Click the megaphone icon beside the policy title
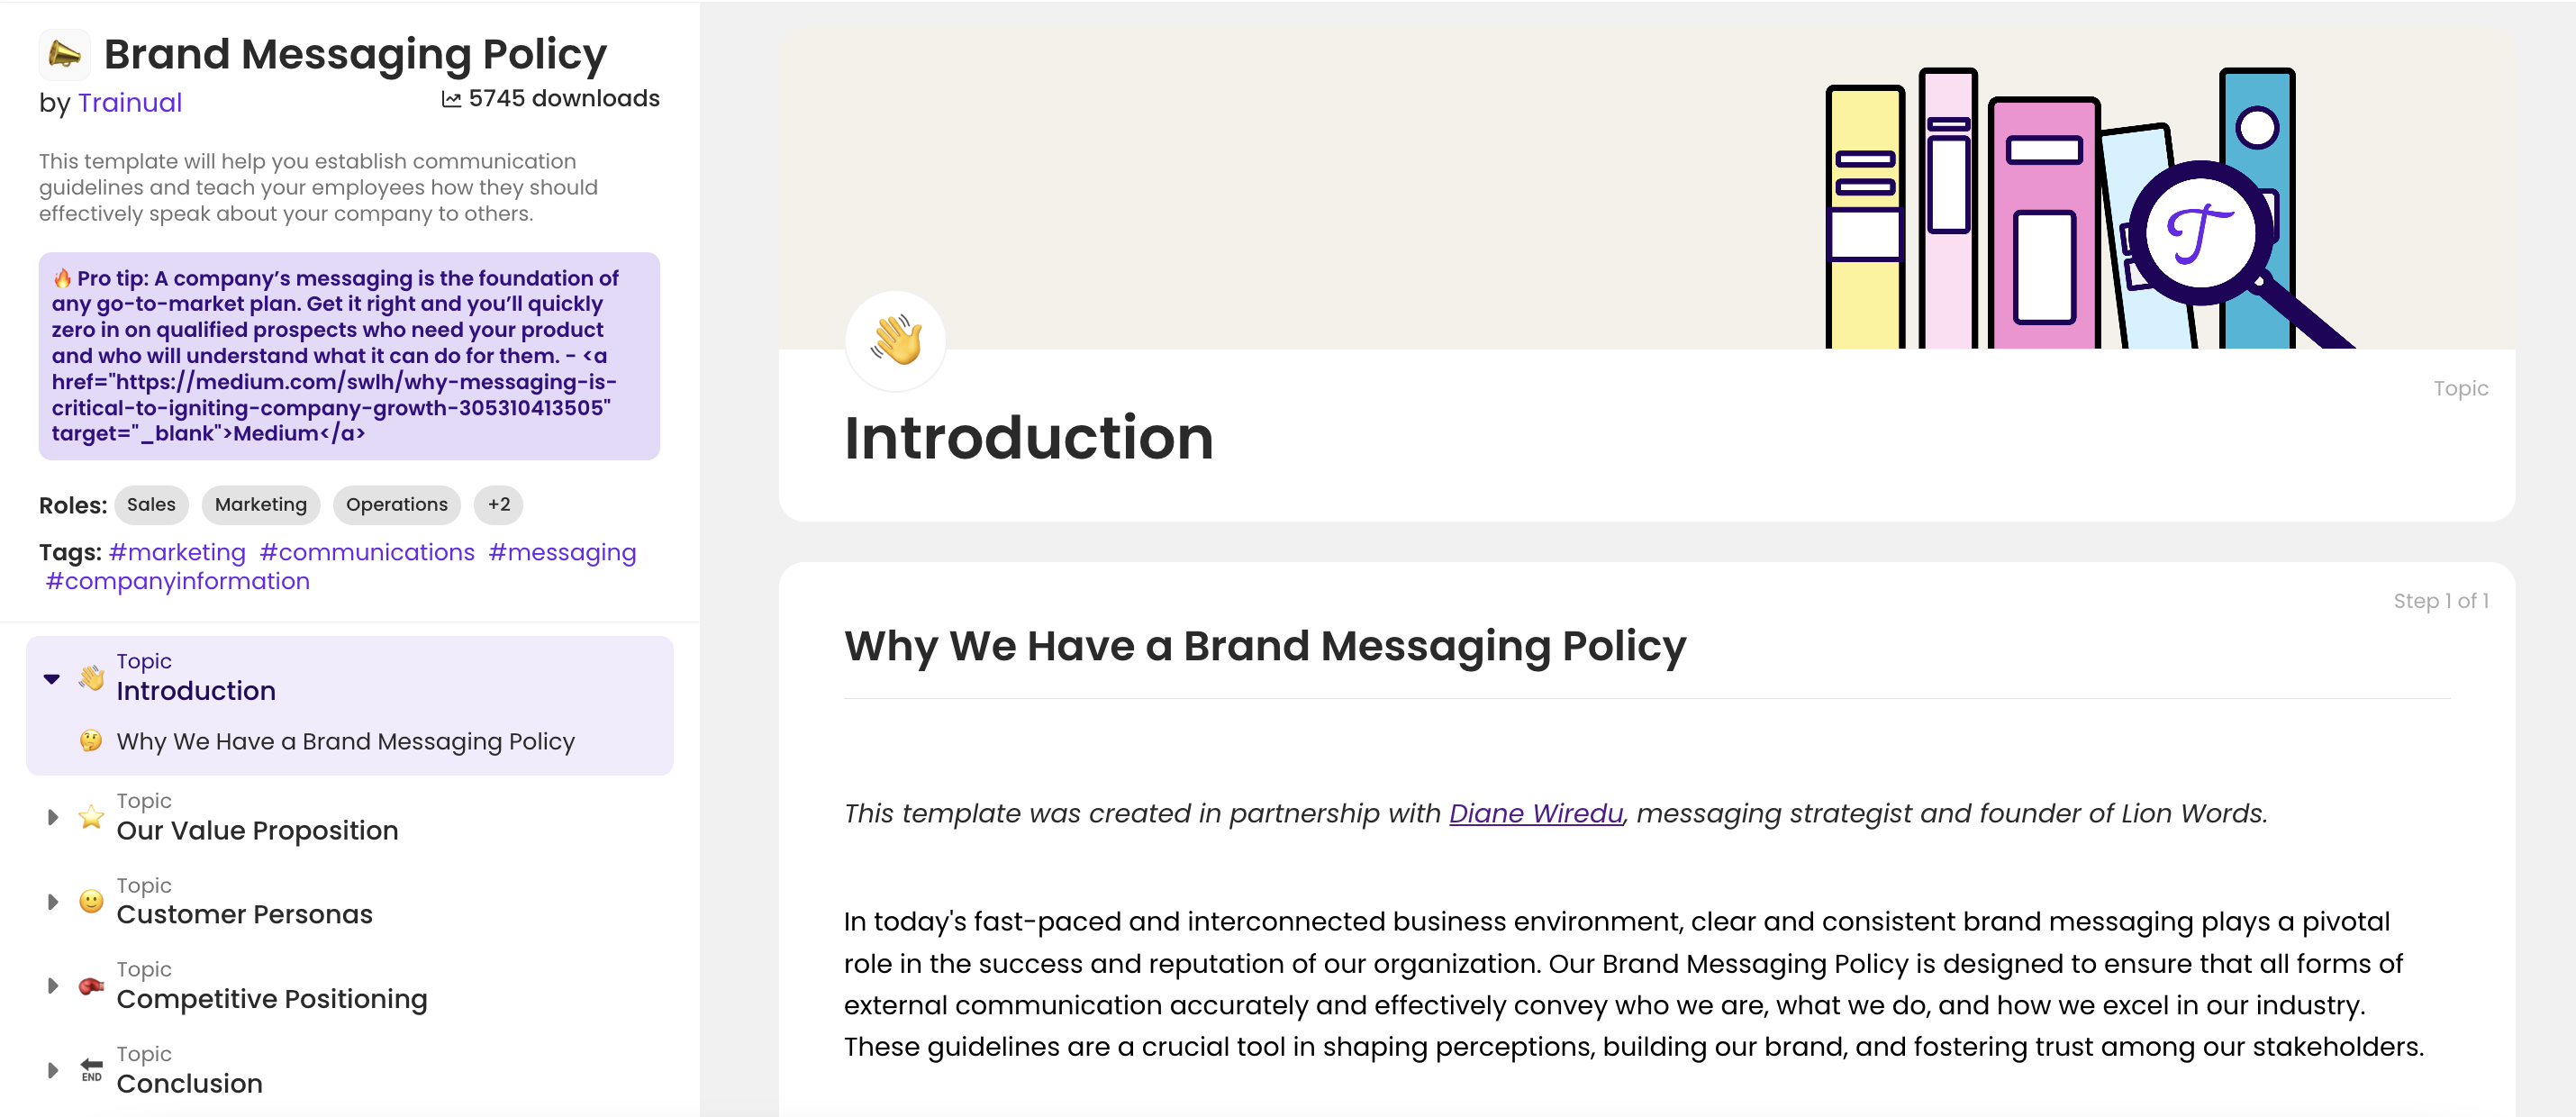 pyautogui.click(x=65, y=53)
